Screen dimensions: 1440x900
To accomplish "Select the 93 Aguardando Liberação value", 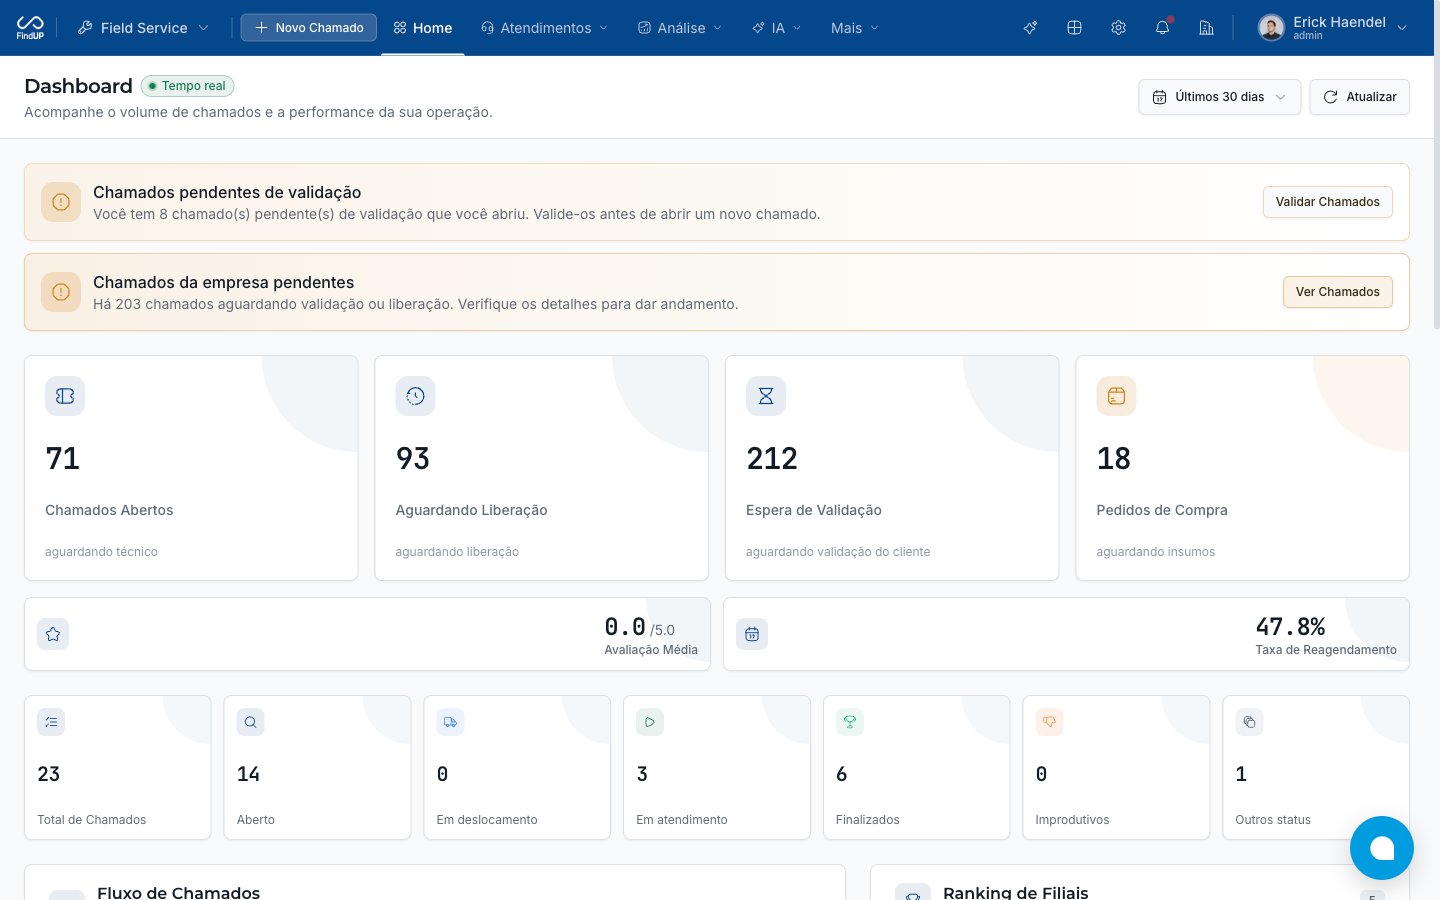I will (x=412, y=458).
